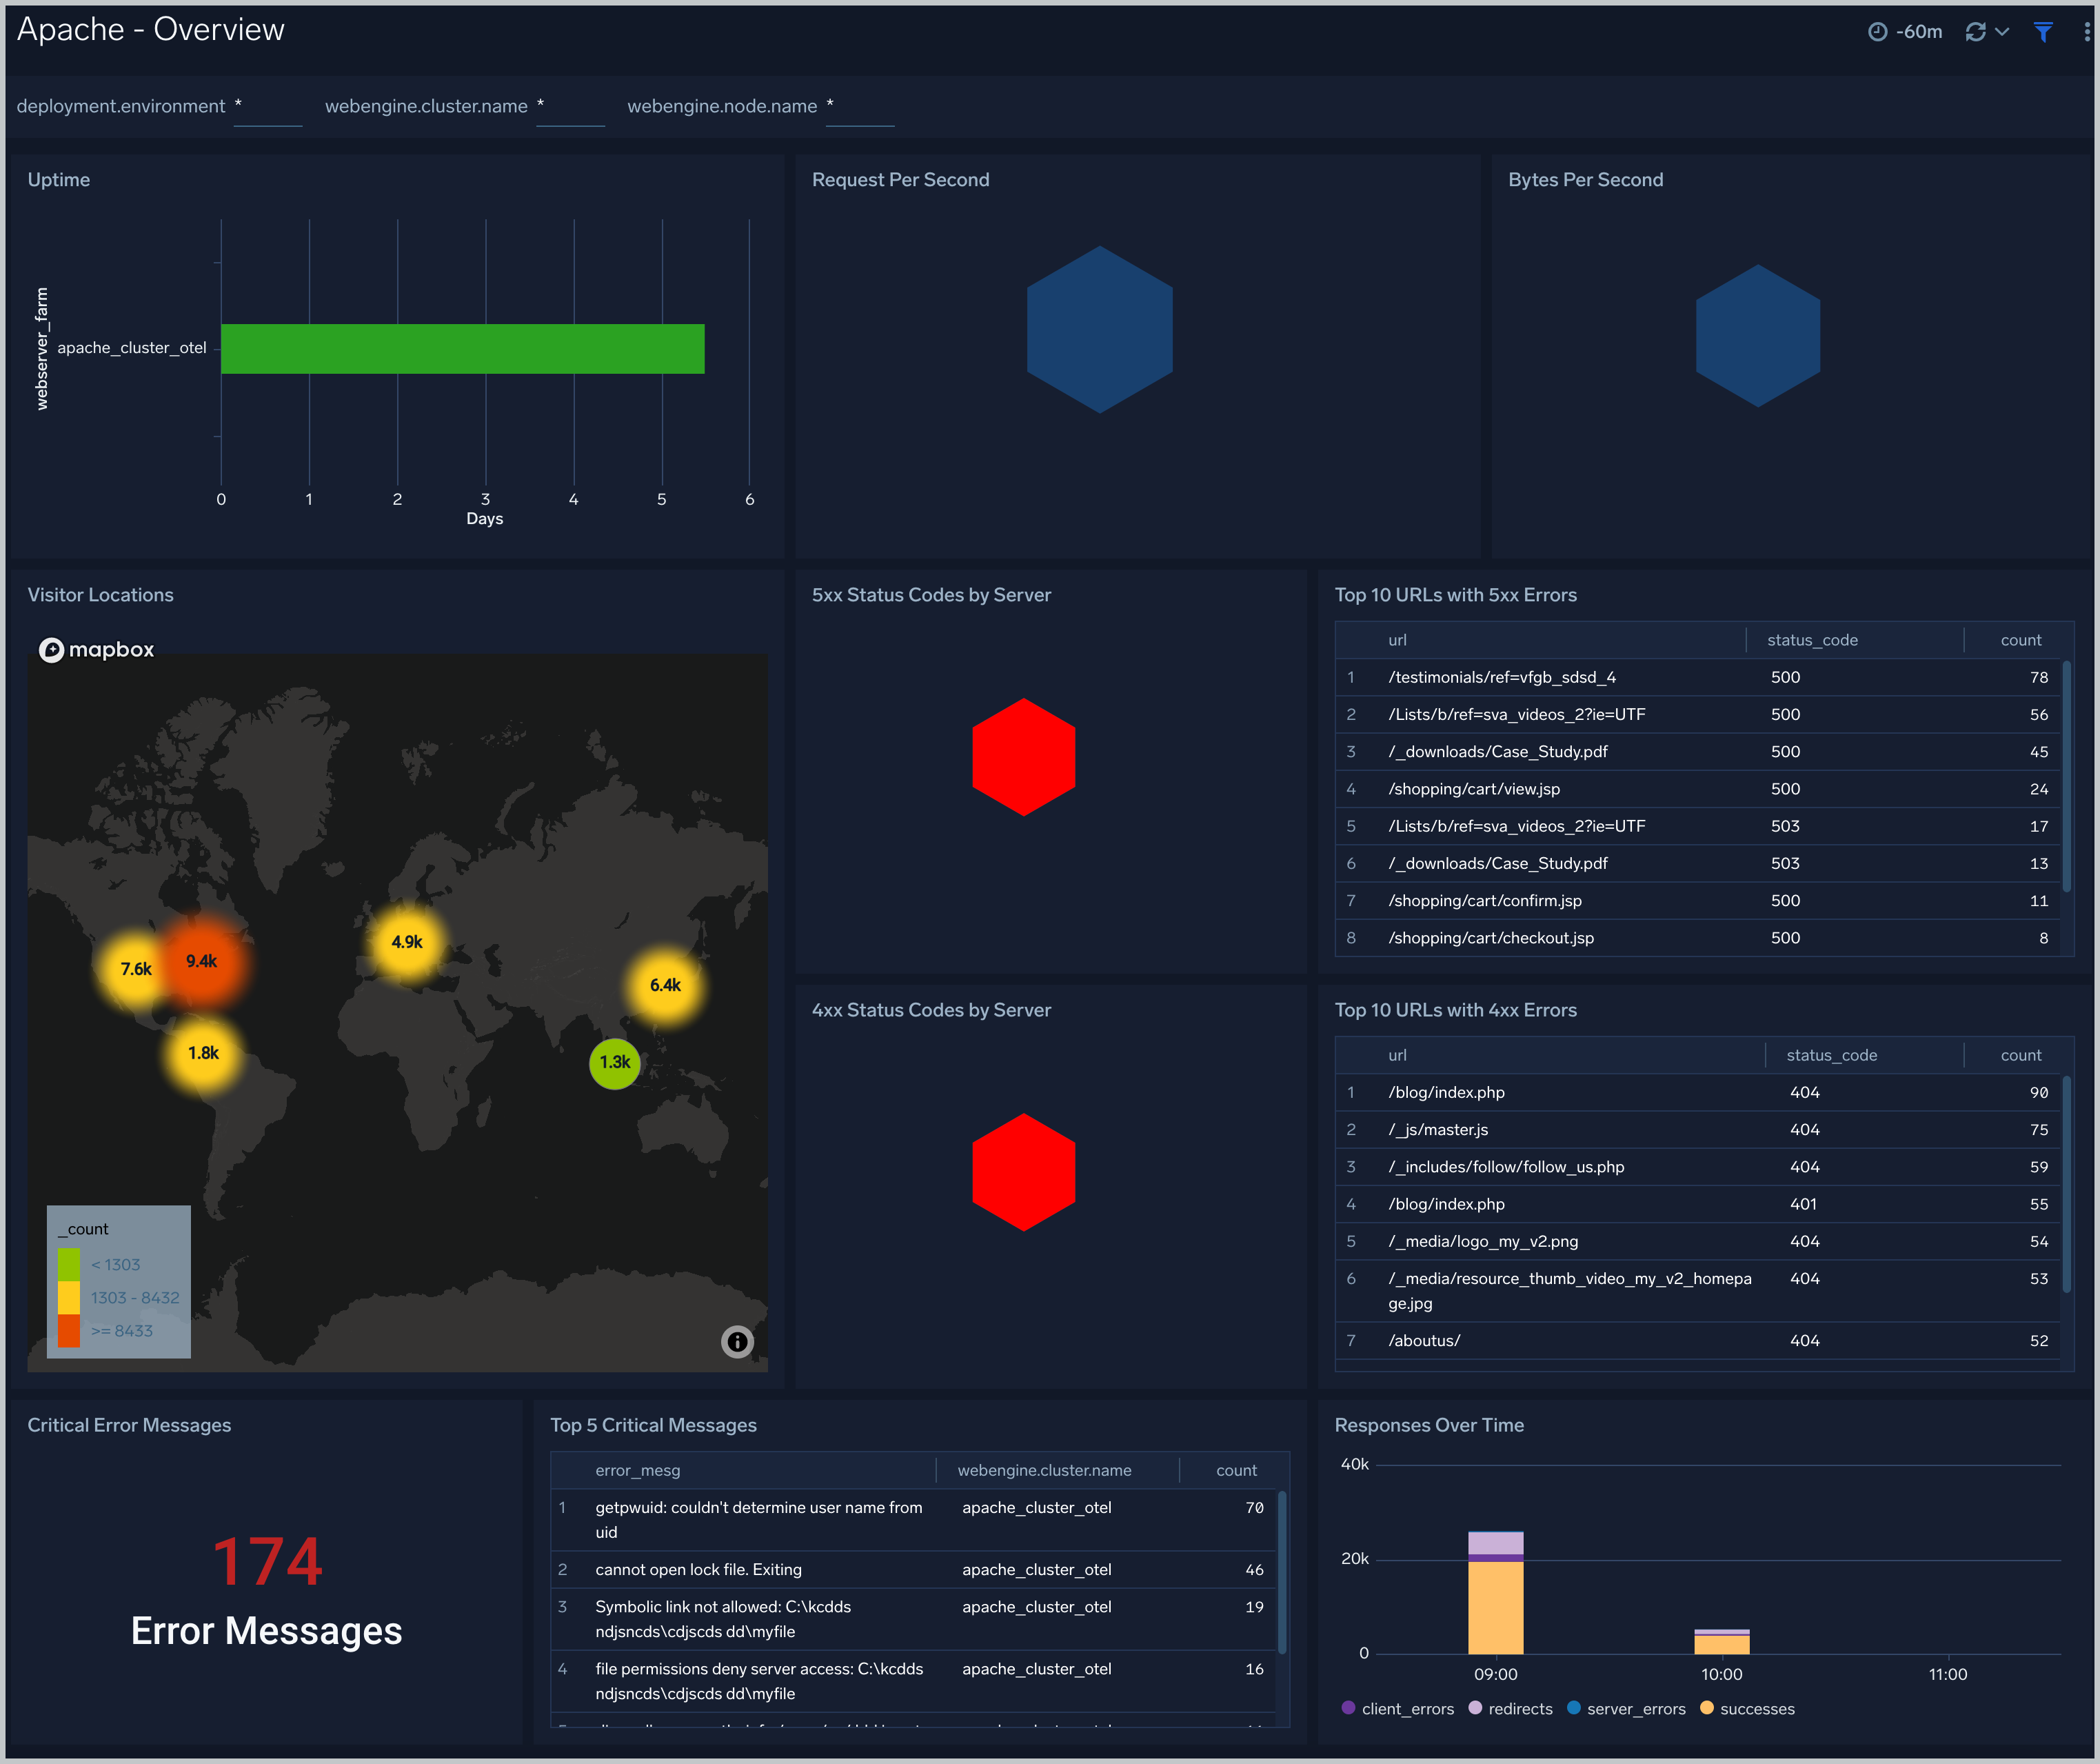Screen dimensions: 2100x1764
Task: Sort 4xx table by status_code column
Action: [x=1831, y=1055]
